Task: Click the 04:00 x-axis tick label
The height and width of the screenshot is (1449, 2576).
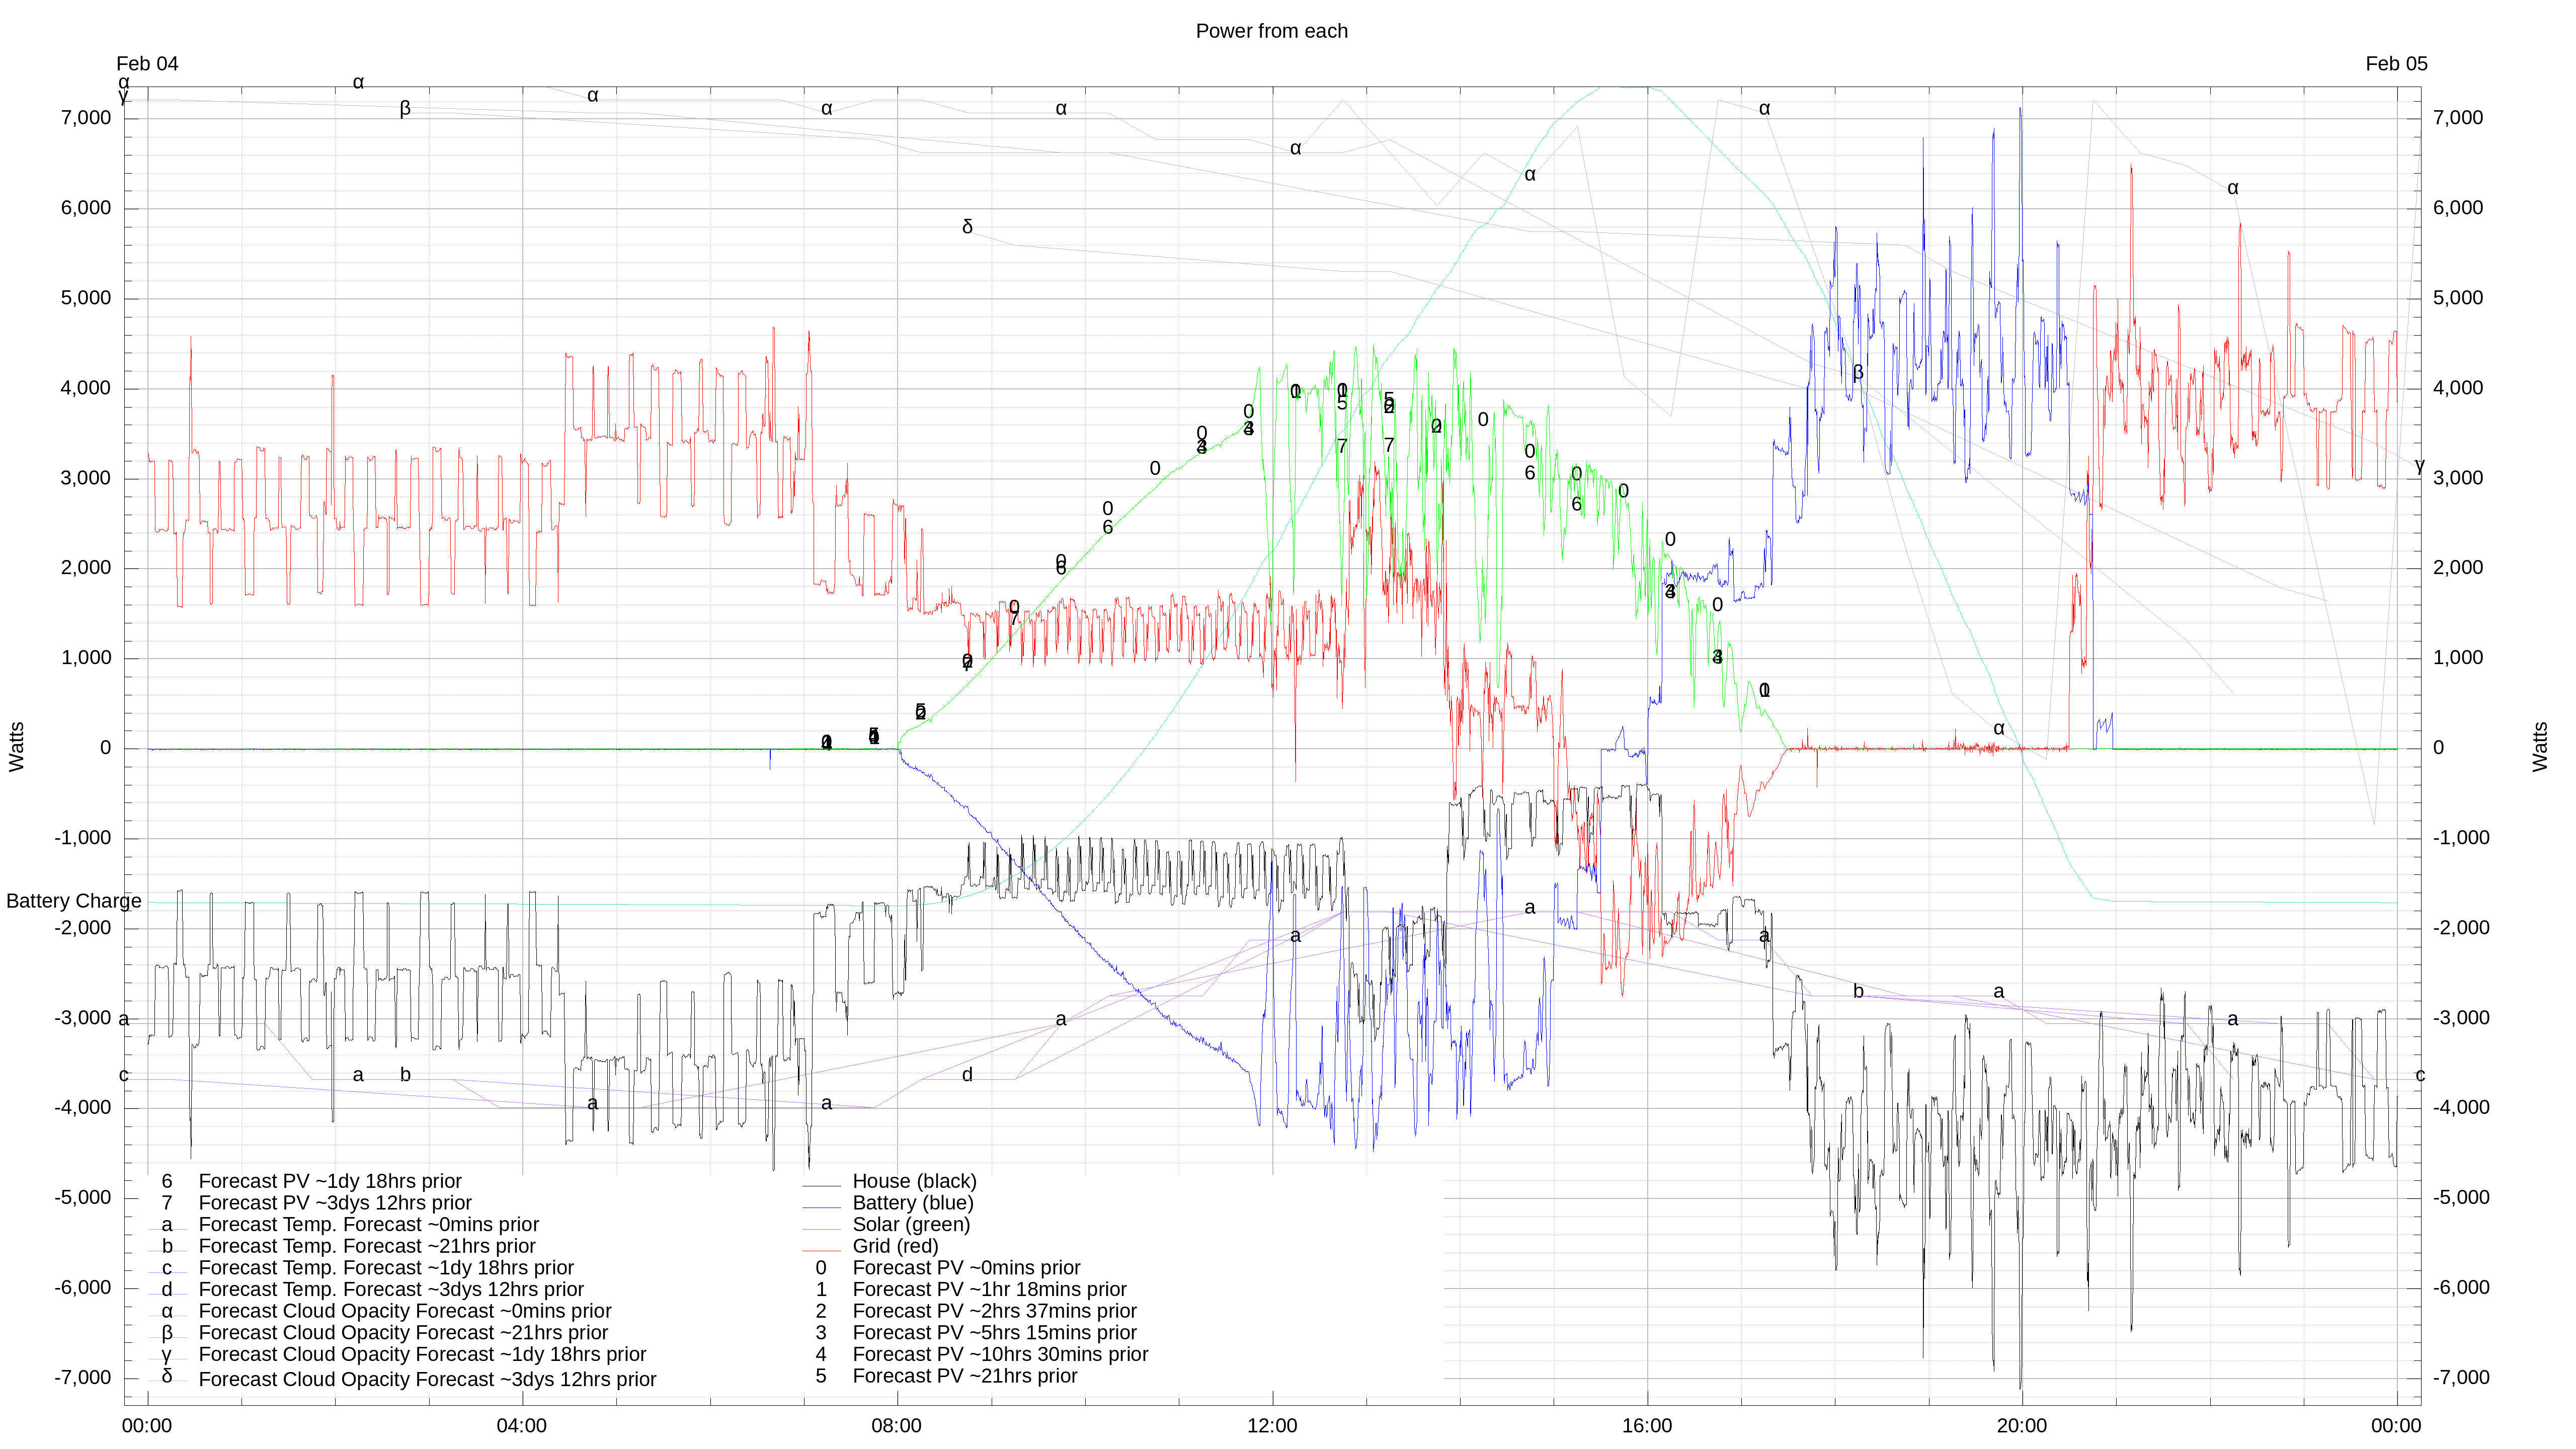Action: tap(521, 1426)
